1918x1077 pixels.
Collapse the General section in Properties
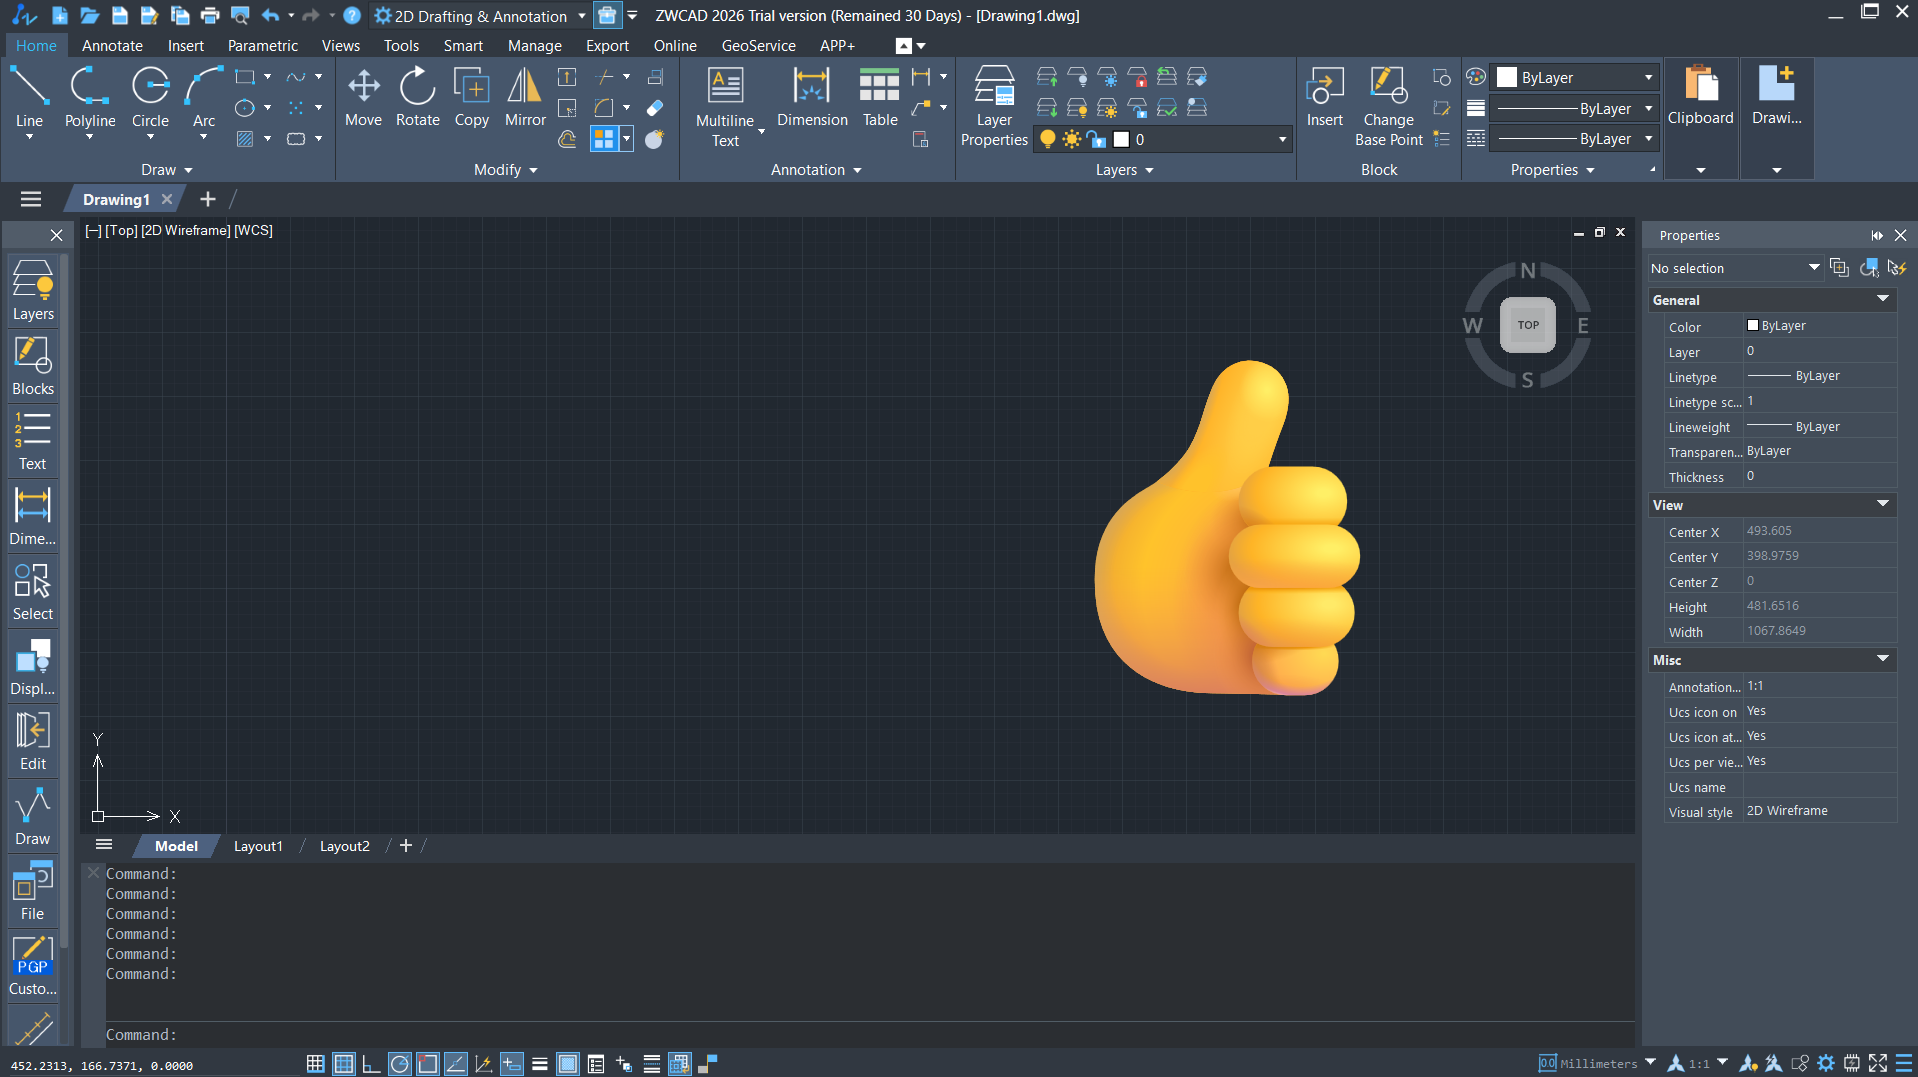(1882, 300)
